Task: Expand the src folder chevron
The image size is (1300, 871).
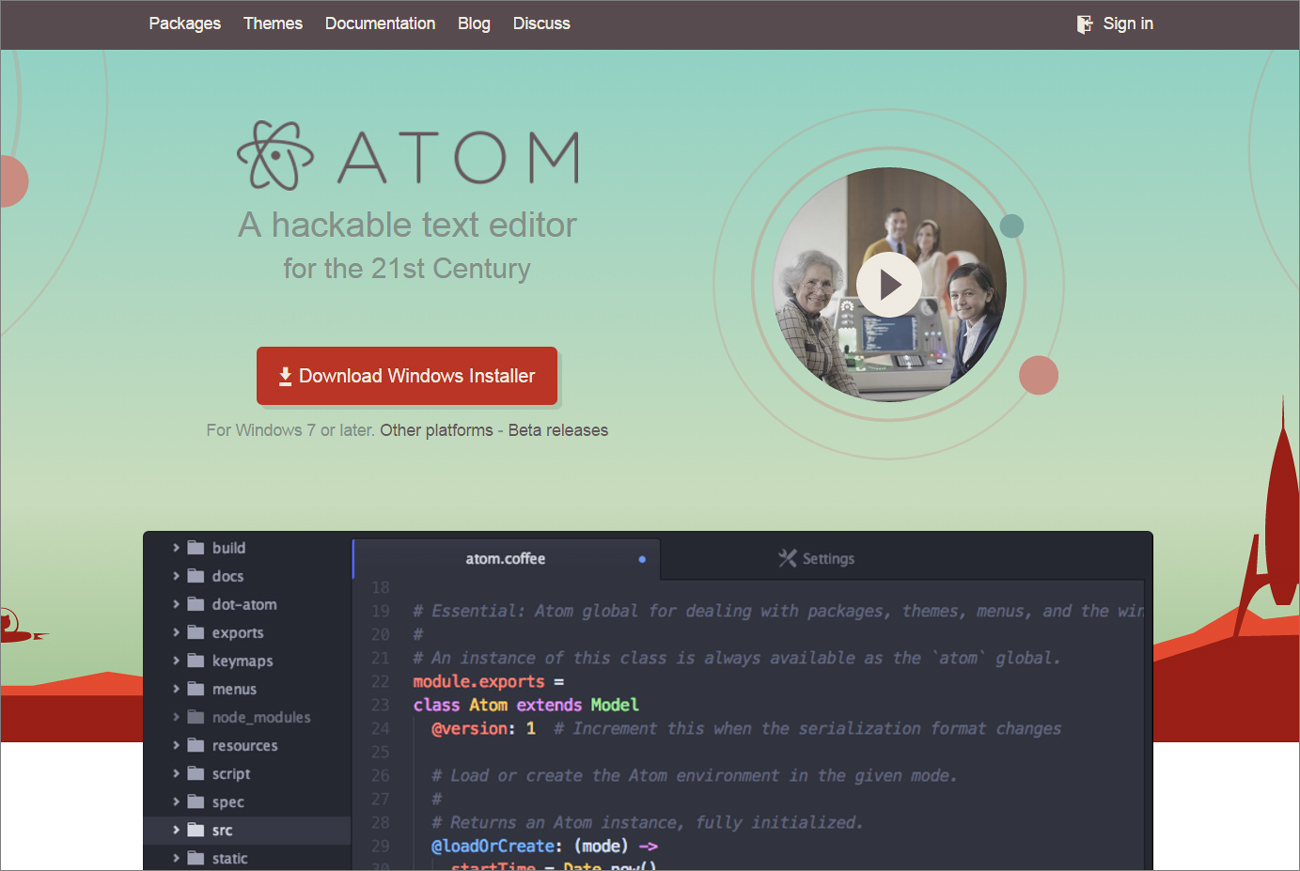Action: click(x=176, y=830)
